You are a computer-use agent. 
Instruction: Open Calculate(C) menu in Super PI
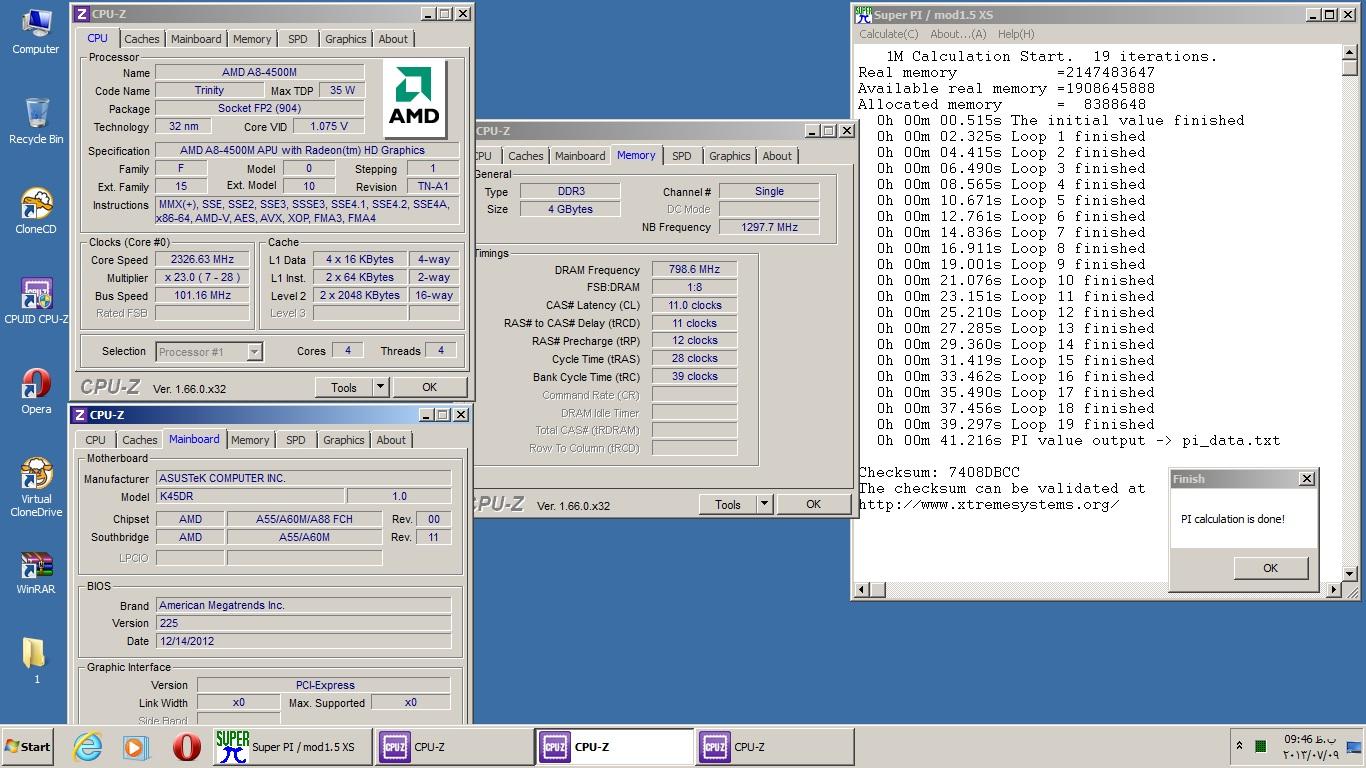889,34
